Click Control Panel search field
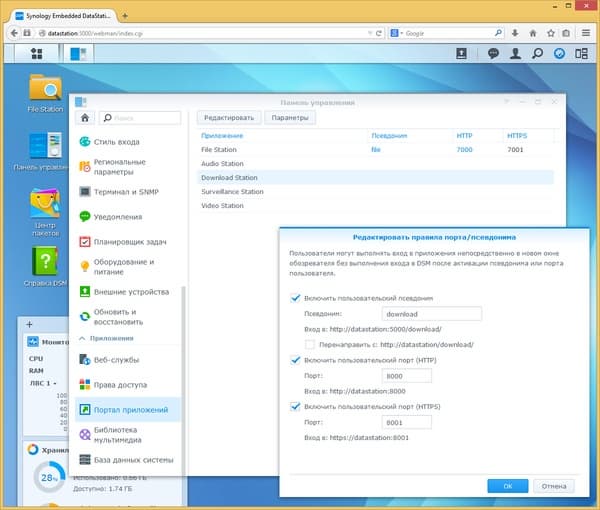 coord(140,118)
